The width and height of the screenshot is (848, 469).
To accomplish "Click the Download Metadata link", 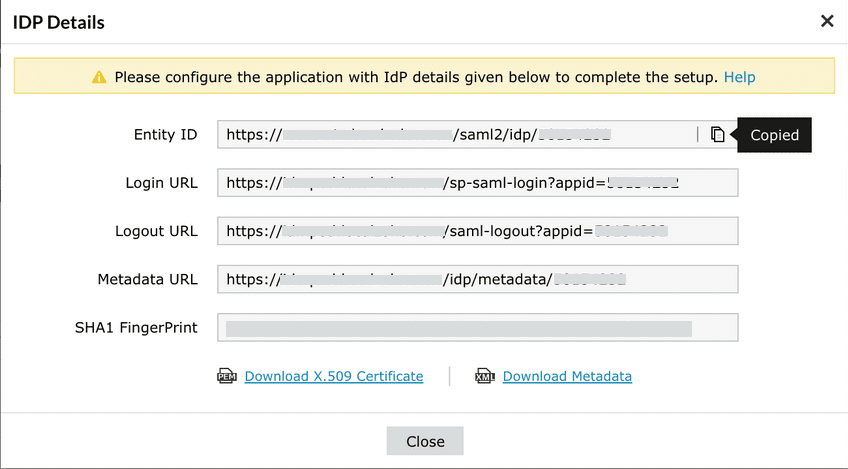I will click(x=567, y=376).
